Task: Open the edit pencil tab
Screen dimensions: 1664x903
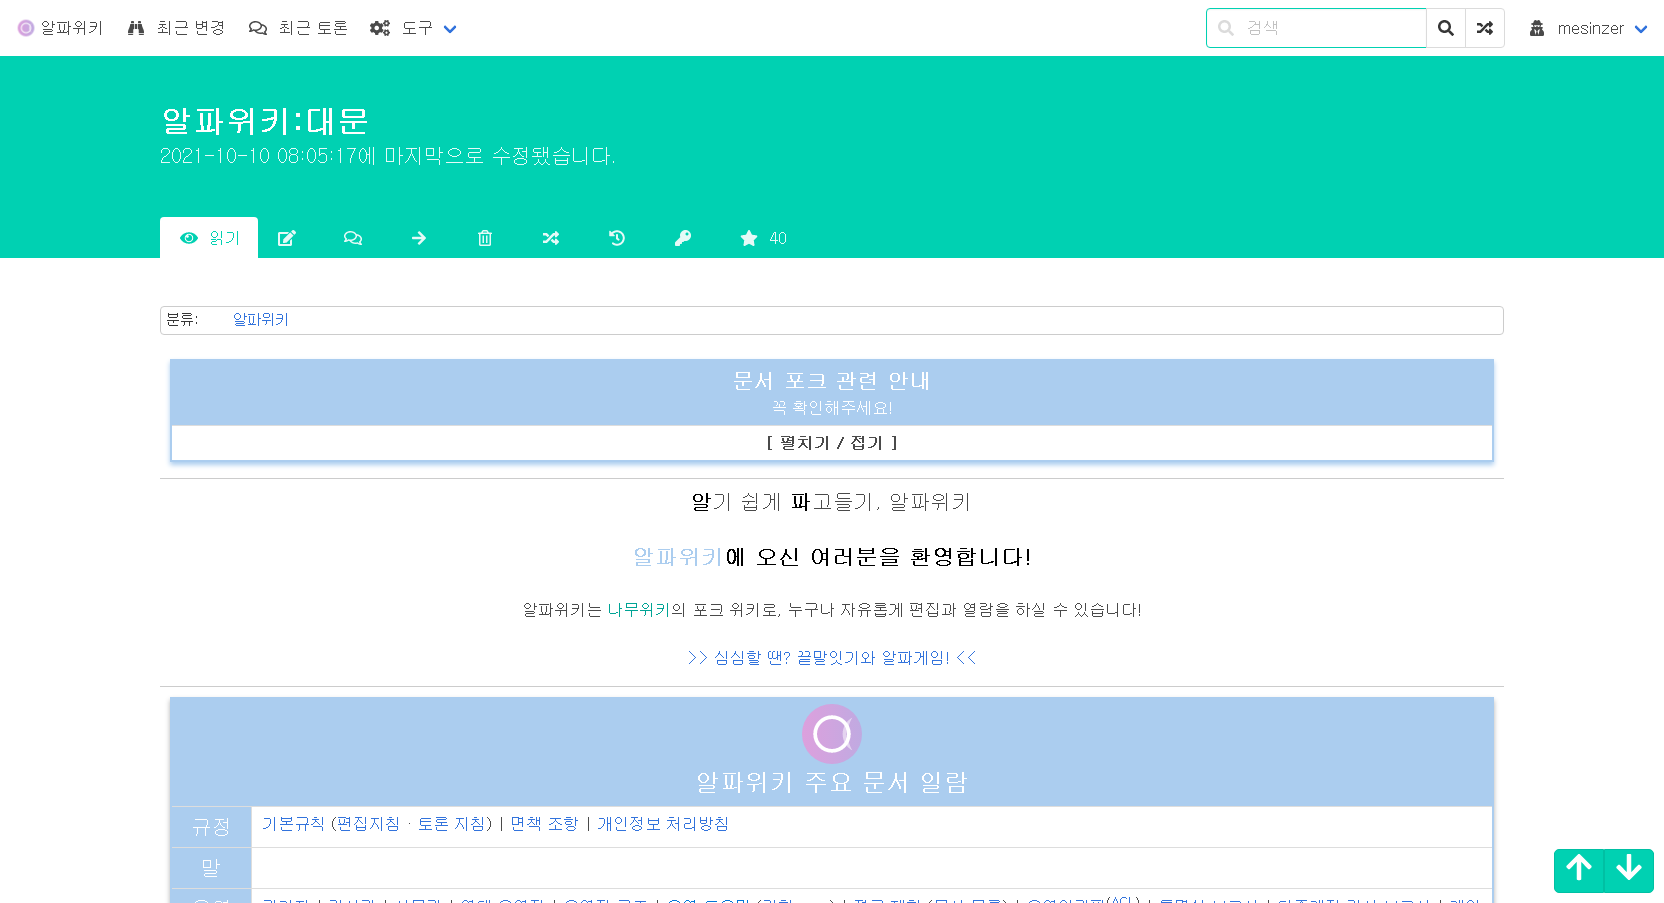Action: tap(287, 238)
